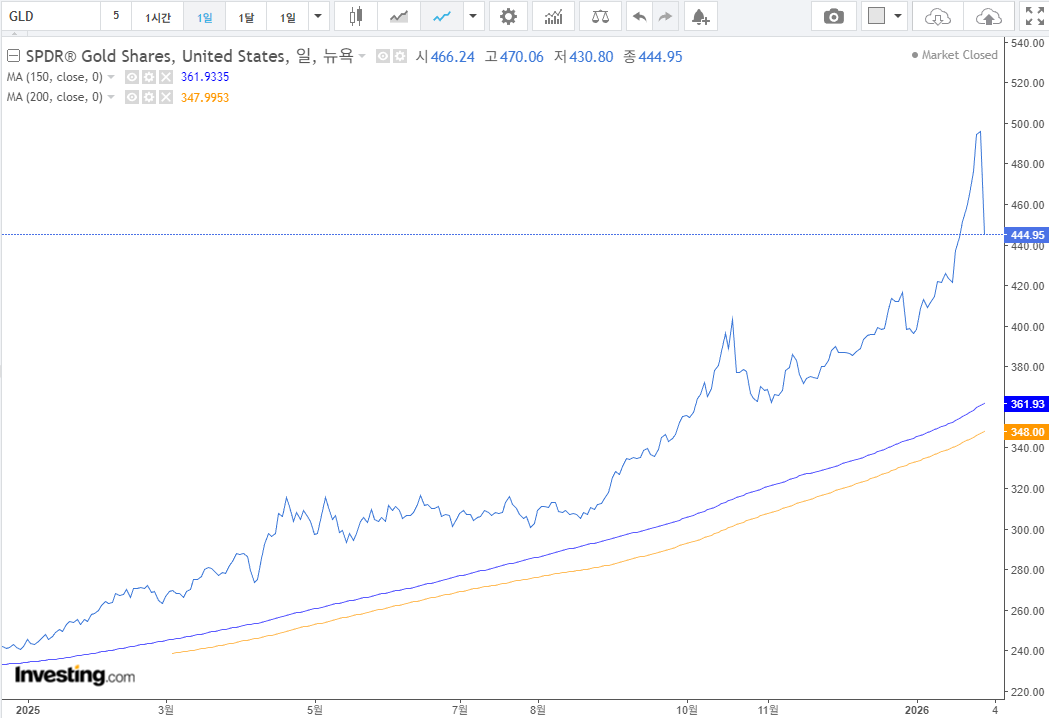Click the 361.93 blue axis label
The height and width of the screenshot is (718, 1049).
1027,404
